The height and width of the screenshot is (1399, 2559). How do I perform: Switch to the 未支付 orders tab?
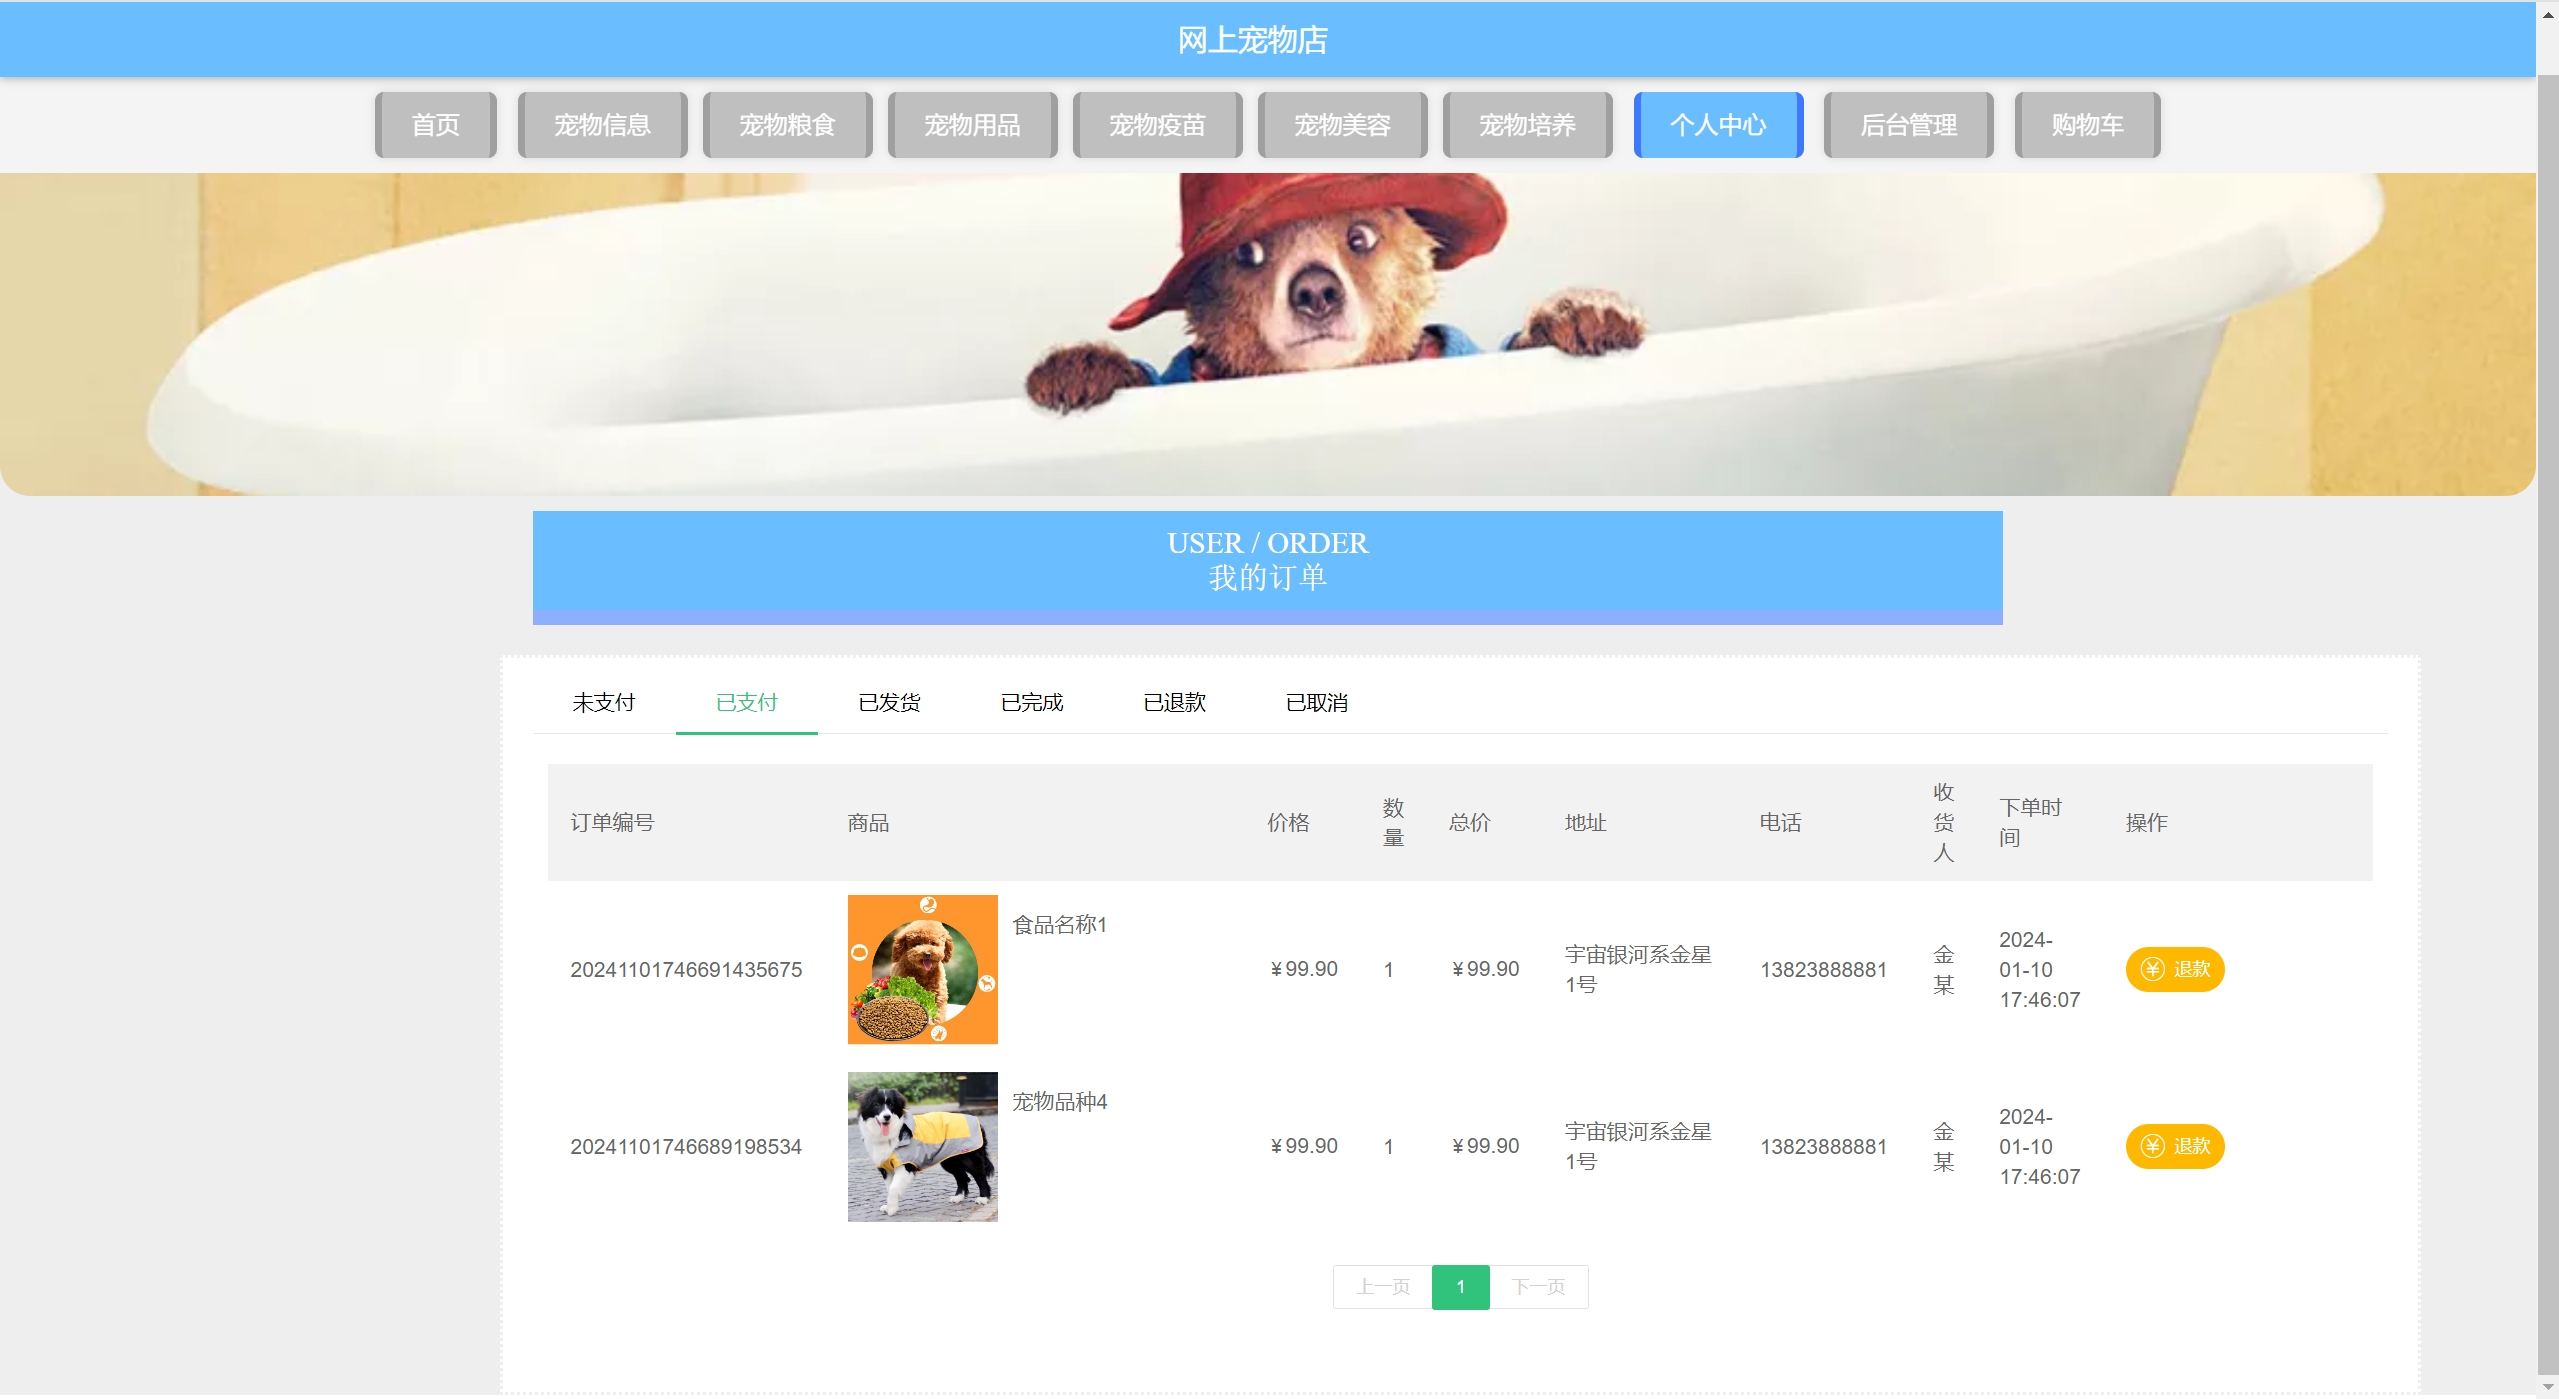pyautogui.click(x=604, y=703)
